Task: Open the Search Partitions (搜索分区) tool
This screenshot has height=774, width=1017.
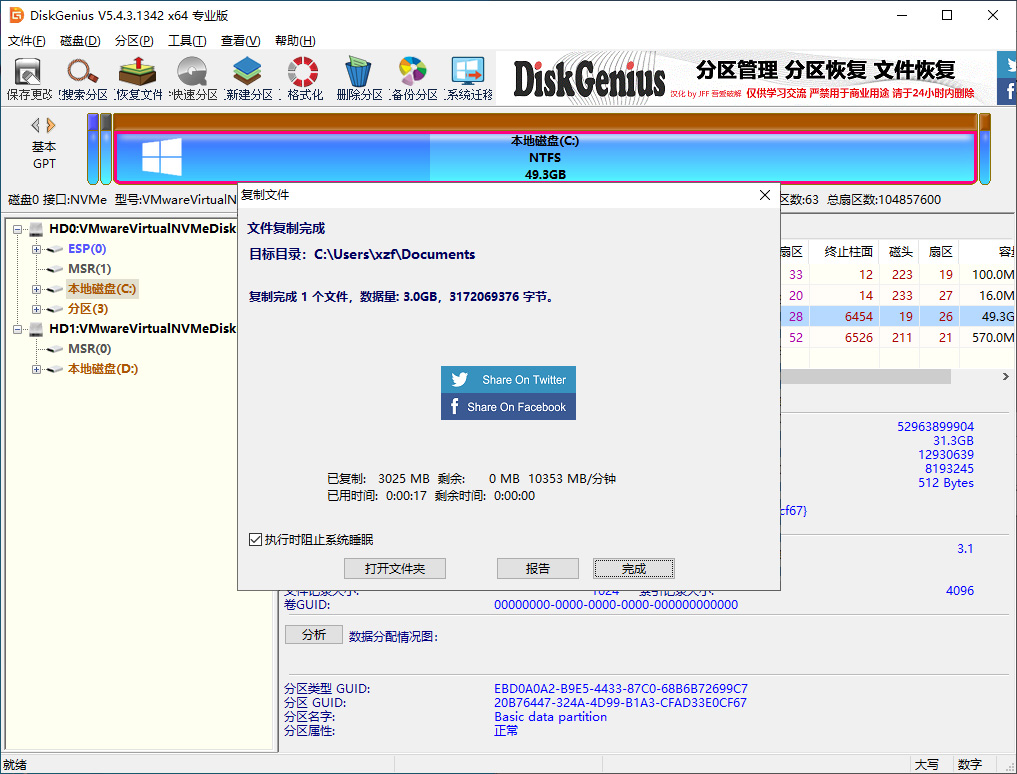Action: (82, 79)
